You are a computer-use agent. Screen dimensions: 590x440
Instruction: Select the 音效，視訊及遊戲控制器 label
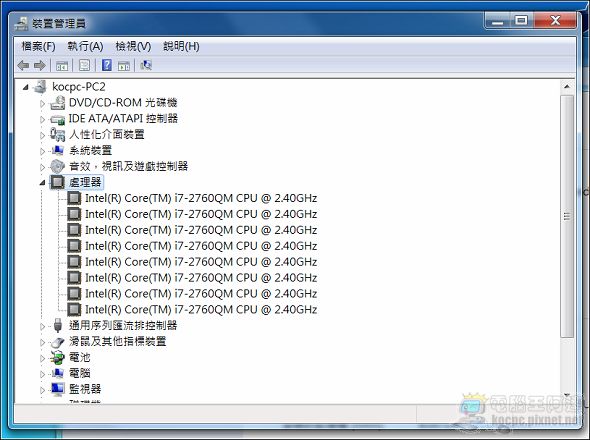pos(128,166)
